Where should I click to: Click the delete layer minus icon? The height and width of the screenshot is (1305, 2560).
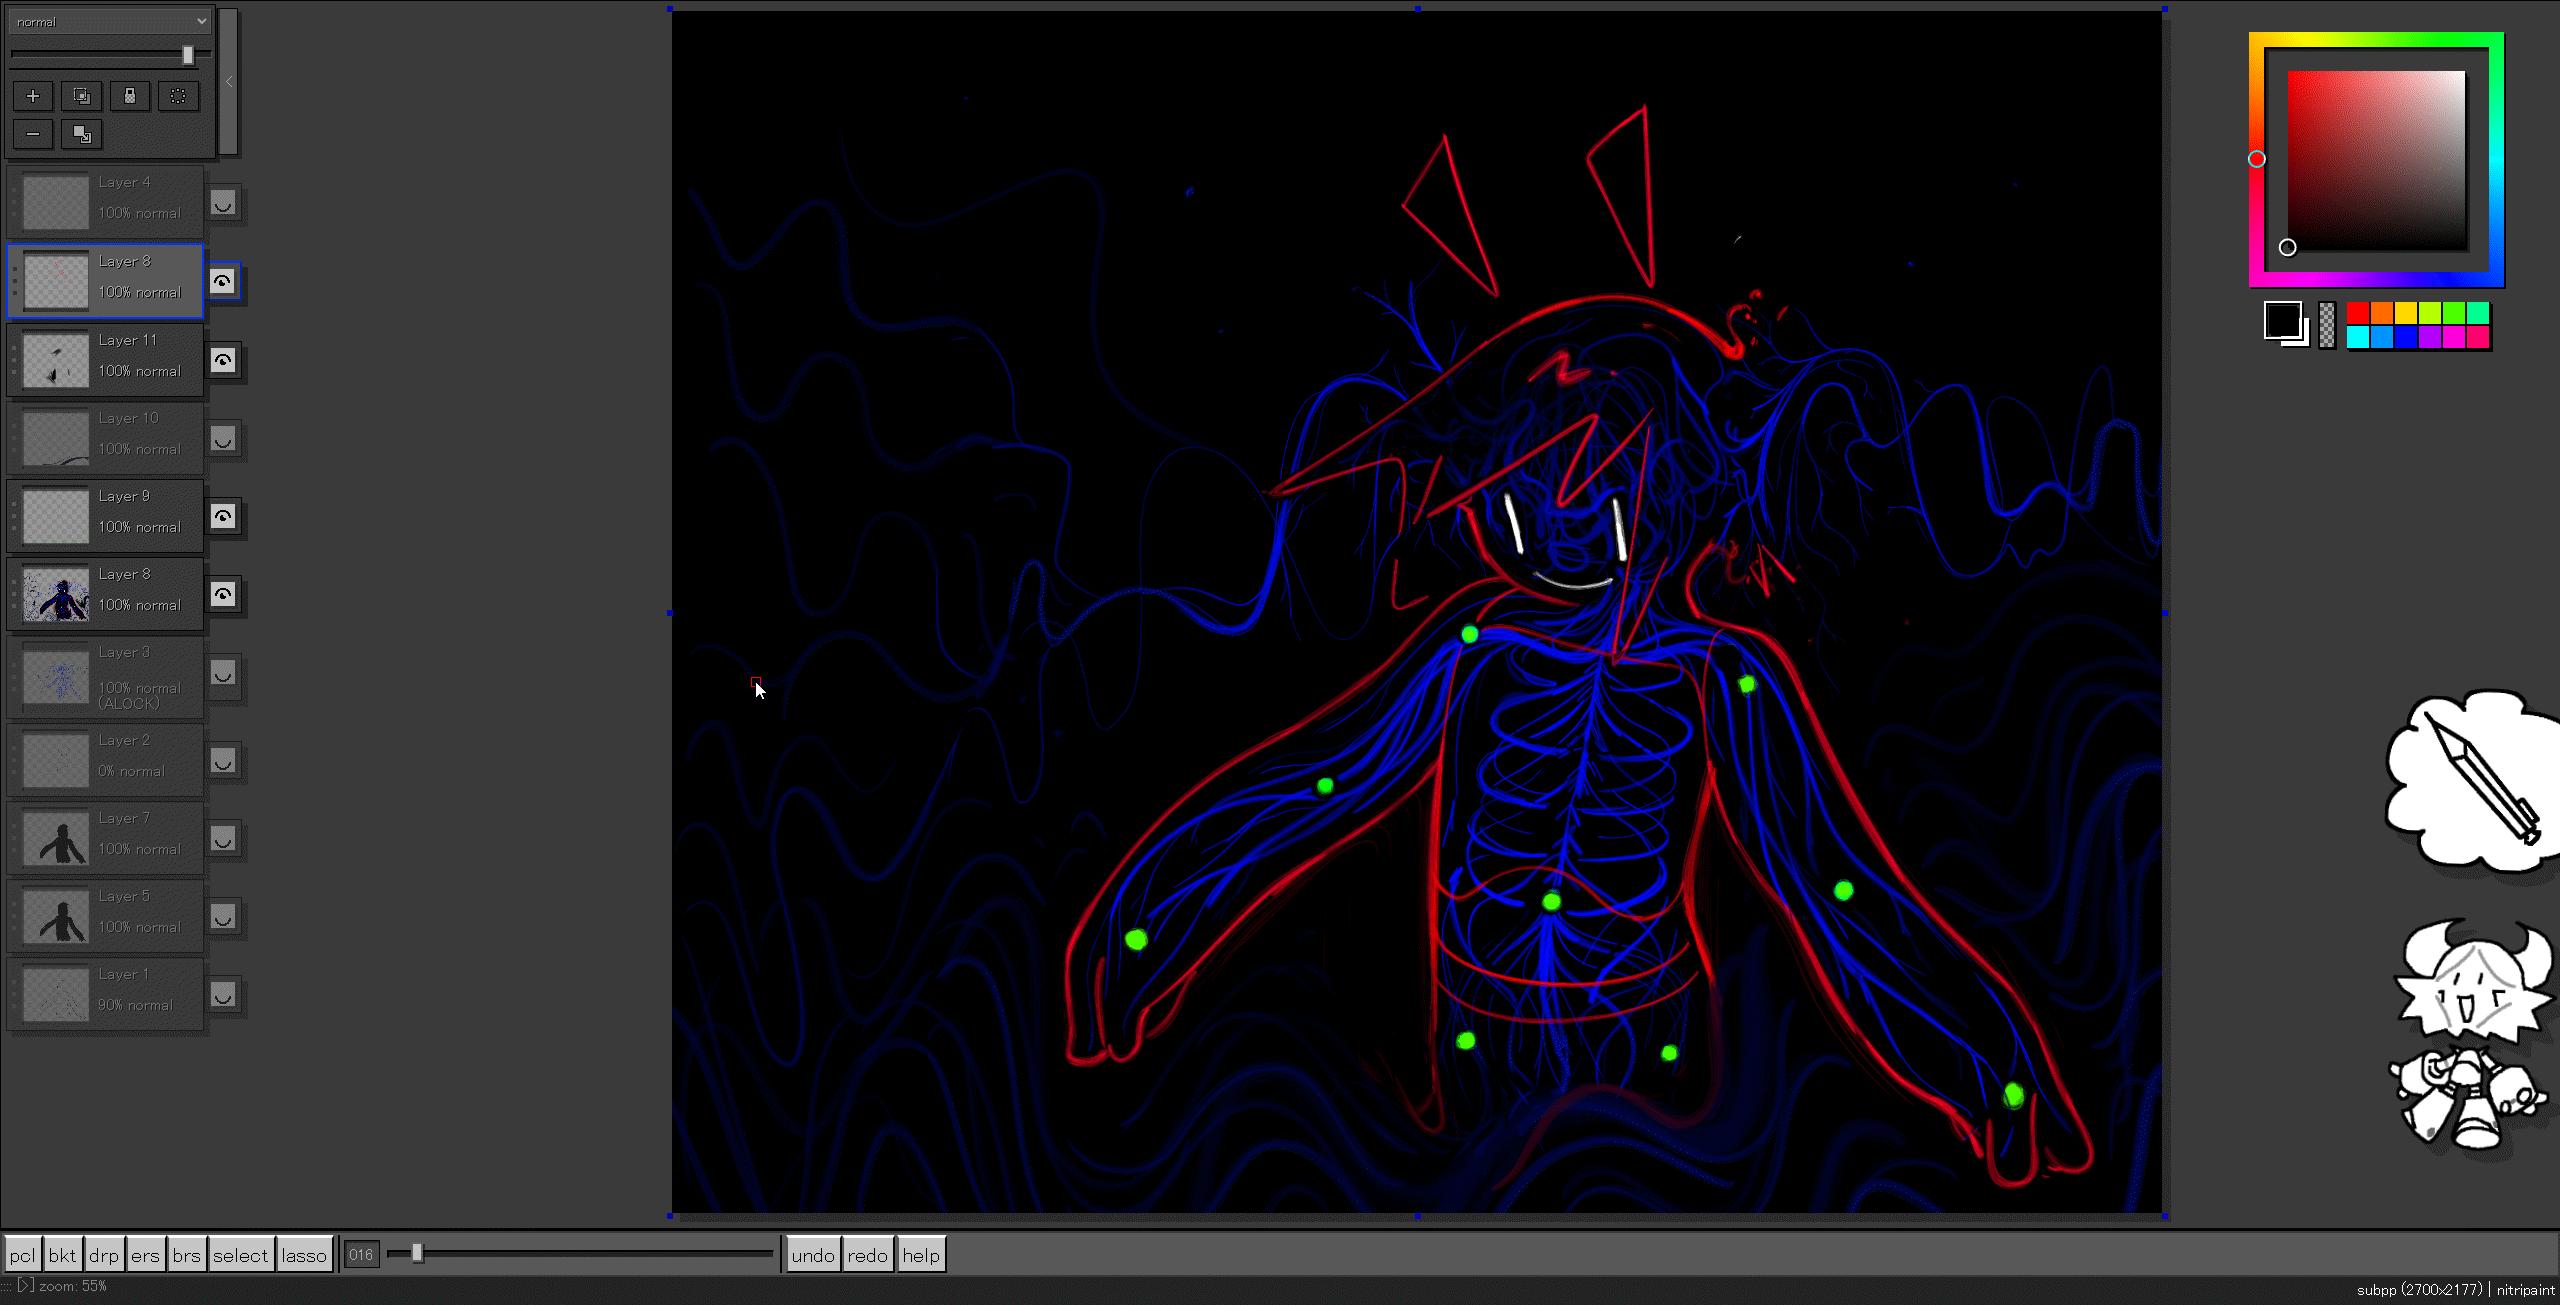pos(33,134)
